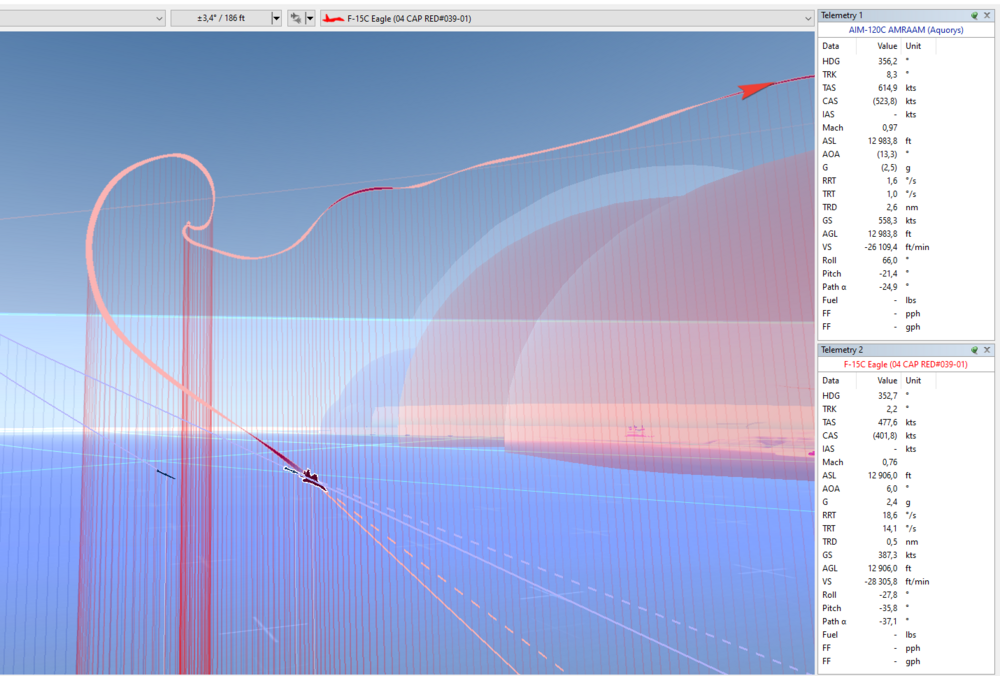Select ASL value 12 983,8 in Telemetry 1
The height and width of the screenshot is (676, 1000).
(x=883, y=141)
